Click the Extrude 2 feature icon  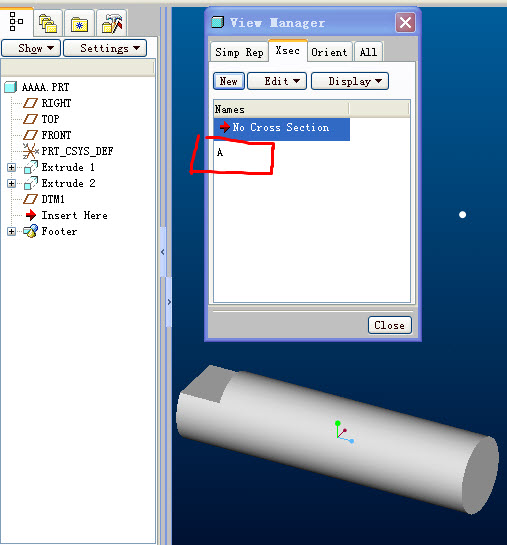(x=31, y=183)
